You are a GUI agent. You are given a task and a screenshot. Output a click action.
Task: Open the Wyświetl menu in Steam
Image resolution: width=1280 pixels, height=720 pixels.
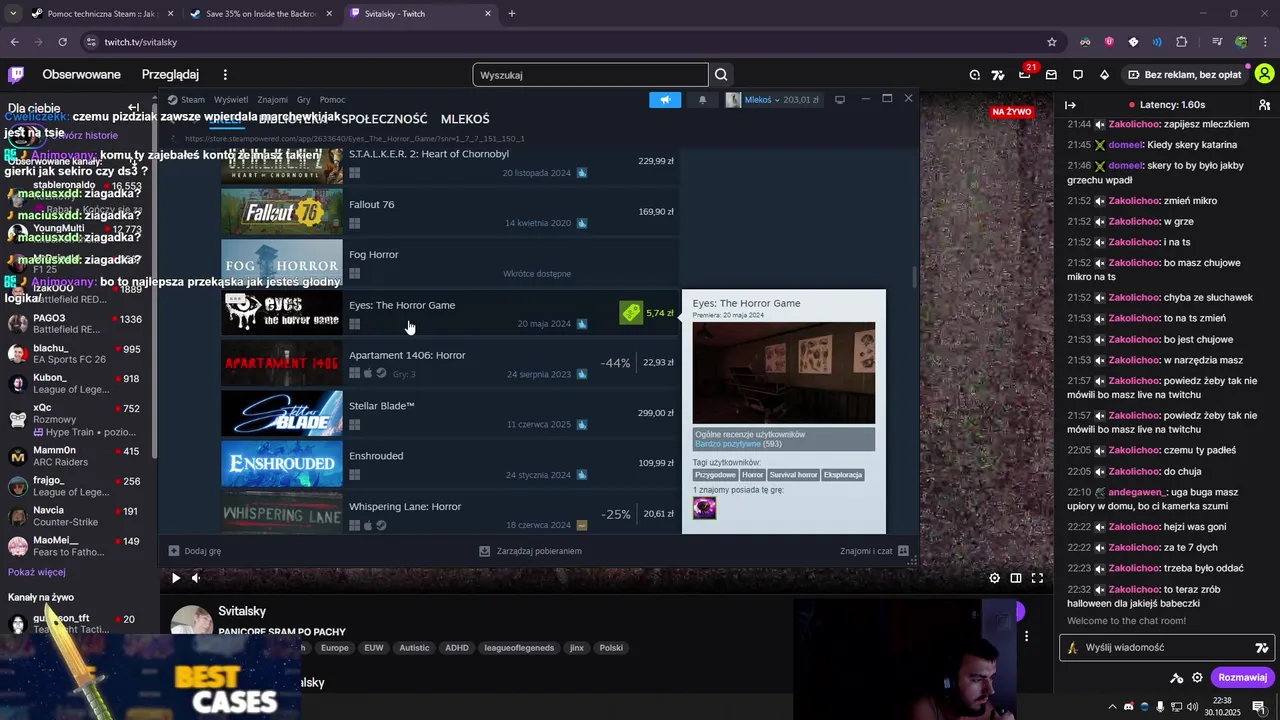(231, 100)
